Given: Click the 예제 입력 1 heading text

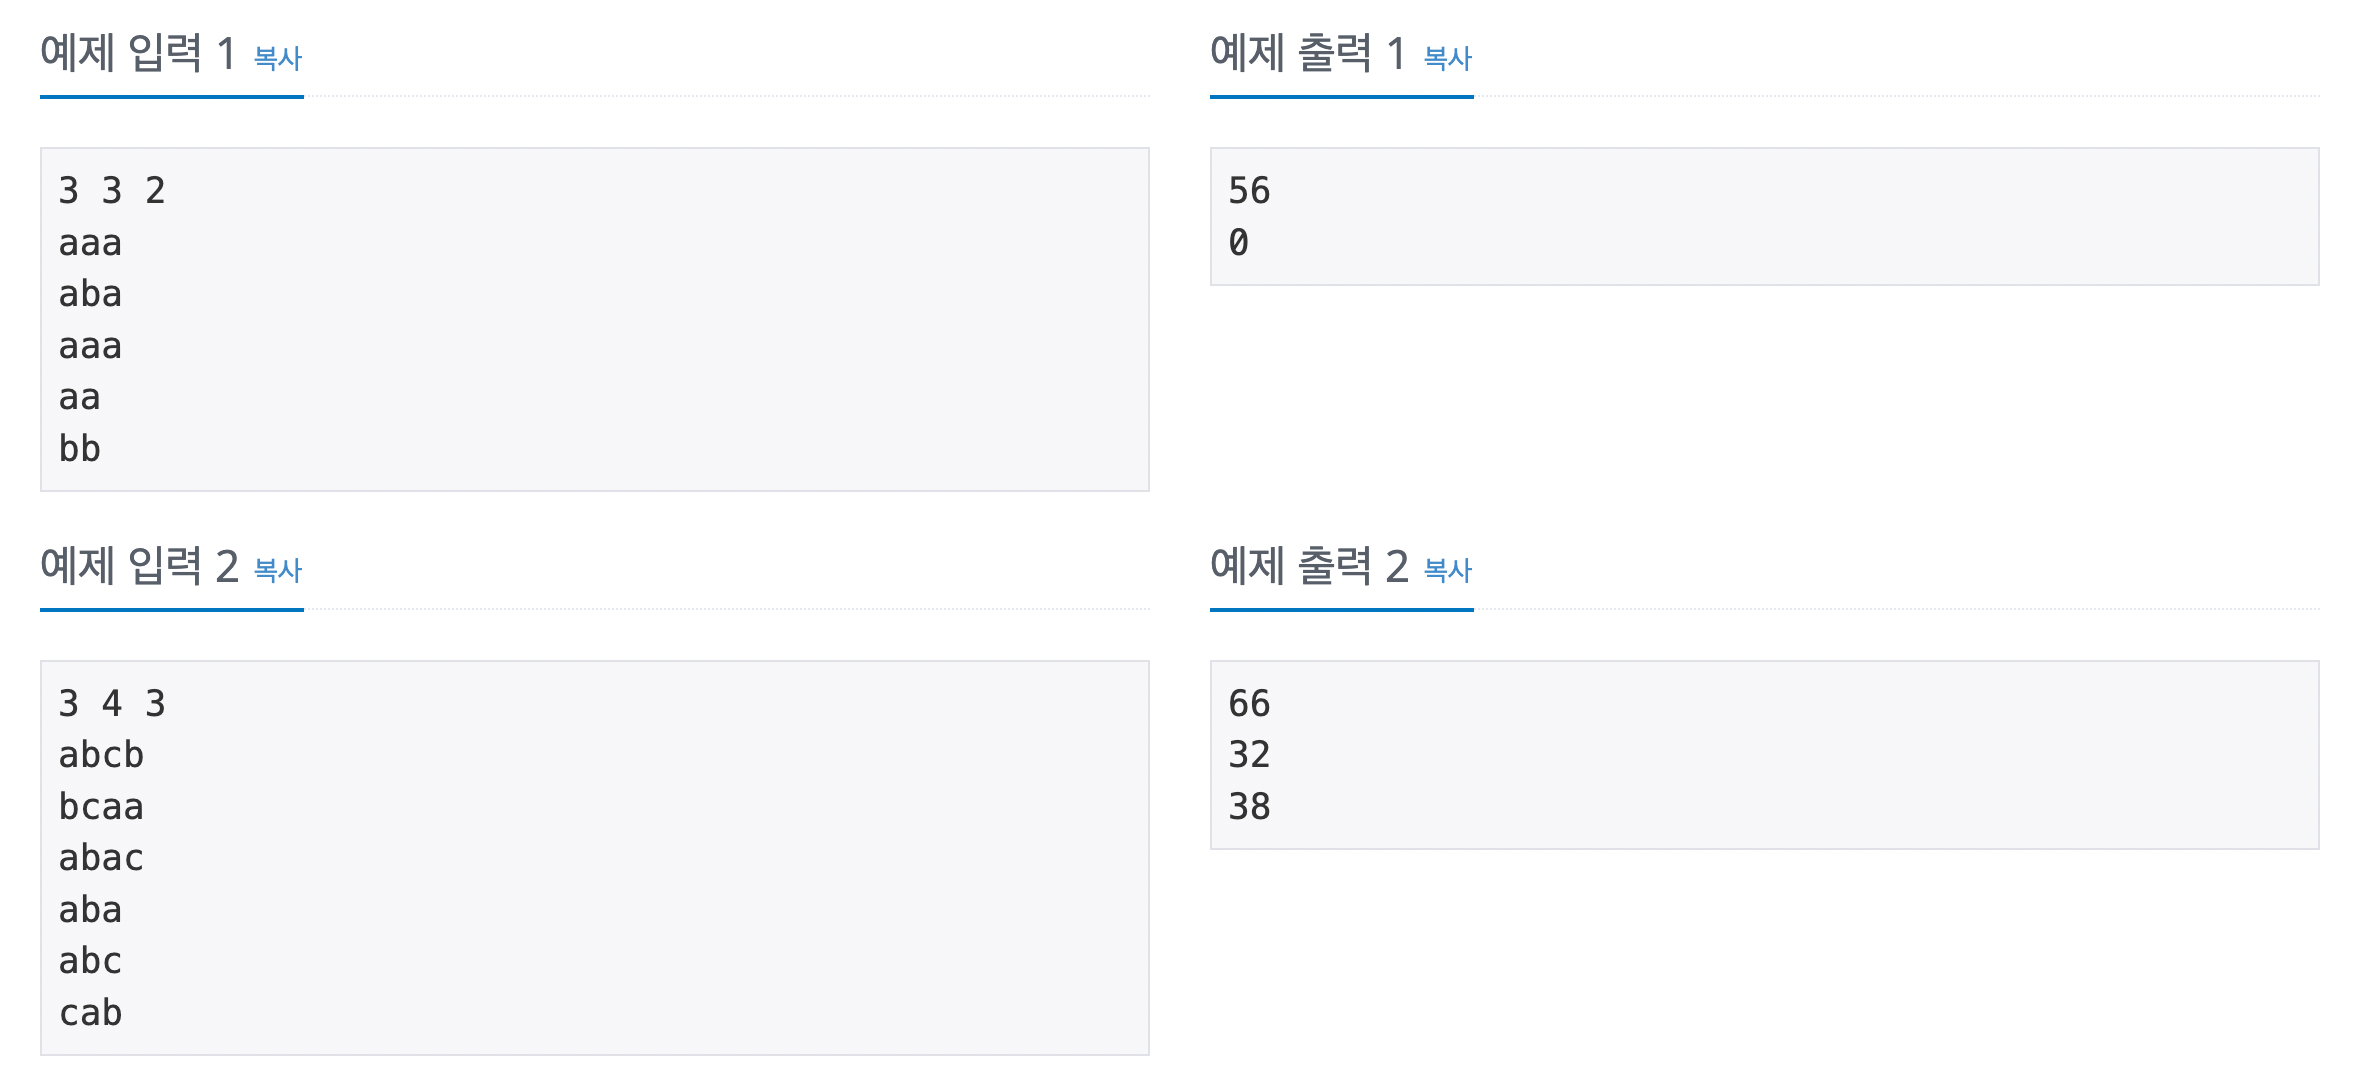Looking at the screenshot, I should pos(137,53).
